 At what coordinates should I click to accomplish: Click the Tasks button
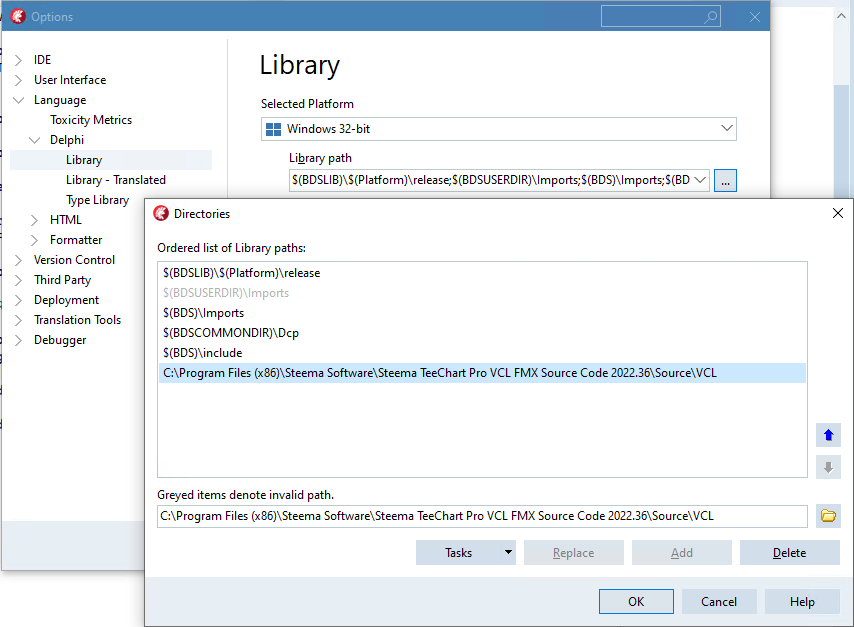pos(458,552)
